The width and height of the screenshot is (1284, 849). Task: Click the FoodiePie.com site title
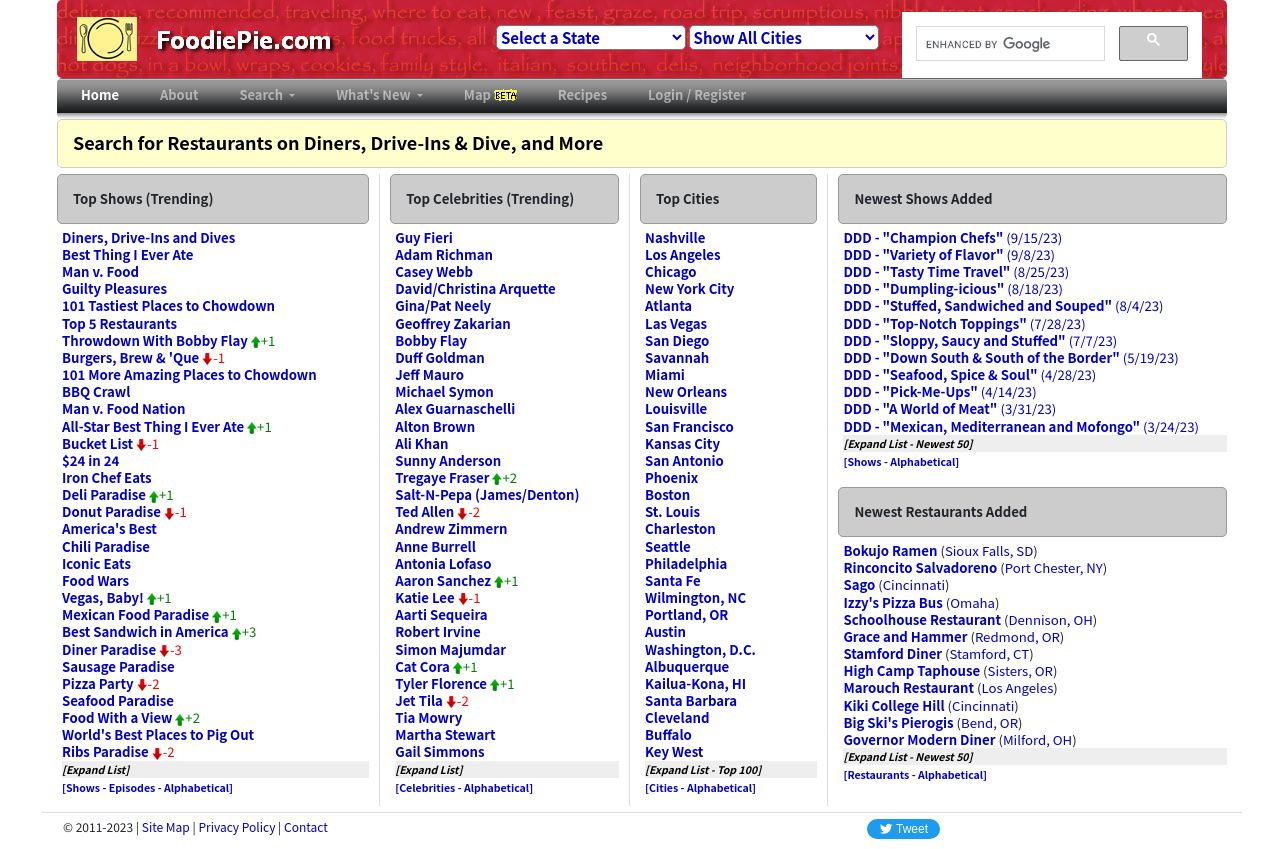point(244,41)
